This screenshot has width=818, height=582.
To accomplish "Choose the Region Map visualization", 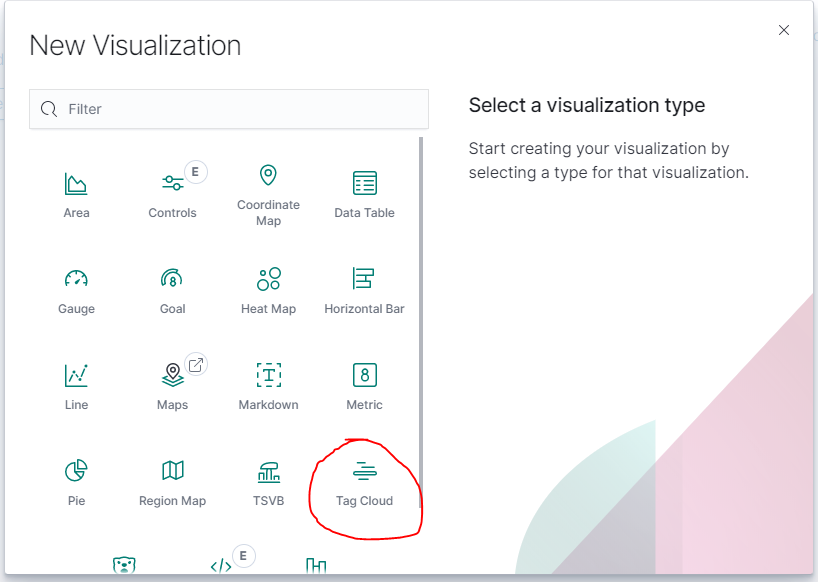I will [x=172, y=483].
